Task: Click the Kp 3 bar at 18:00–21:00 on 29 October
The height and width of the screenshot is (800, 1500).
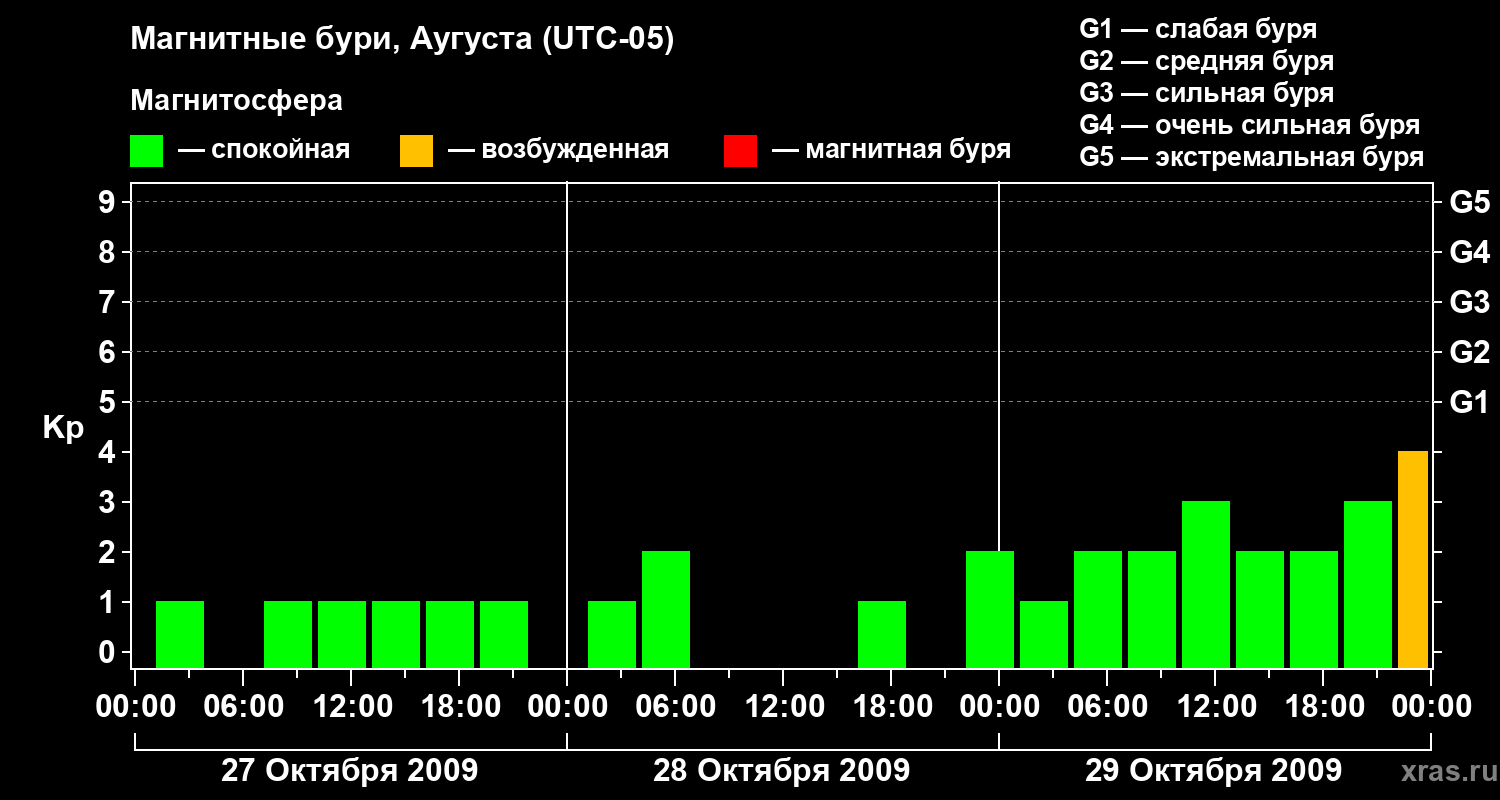Action: pyautogui.click(x=1368, y=584)
